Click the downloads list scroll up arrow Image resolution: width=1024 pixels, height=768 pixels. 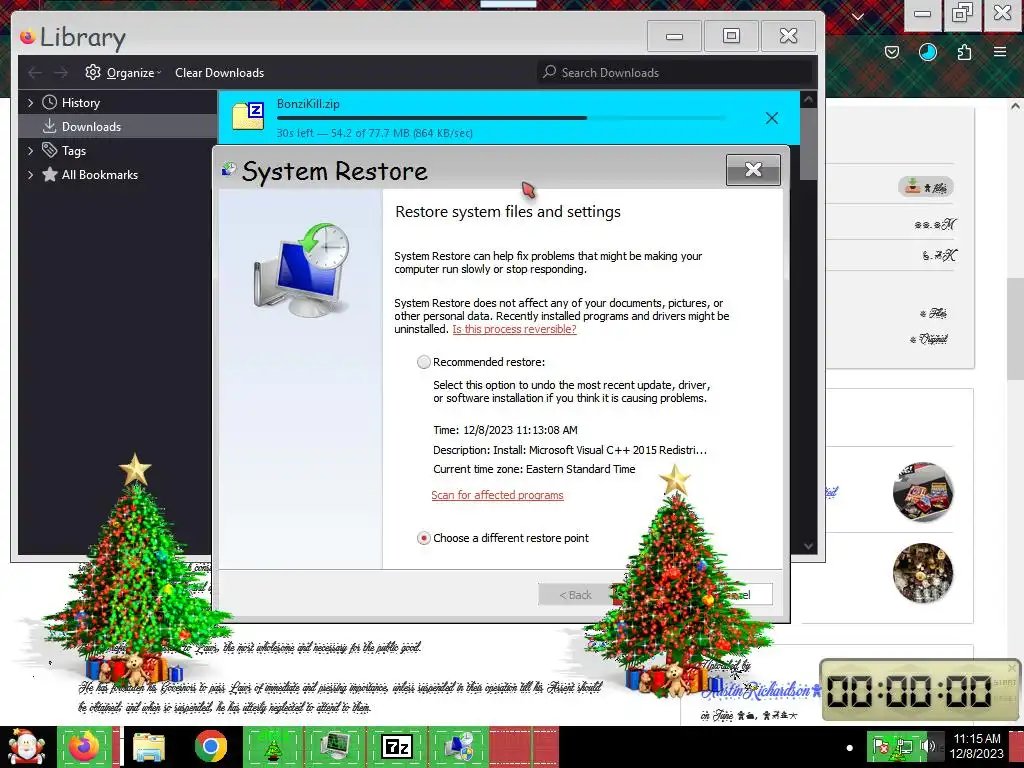(x=808, y=99)
